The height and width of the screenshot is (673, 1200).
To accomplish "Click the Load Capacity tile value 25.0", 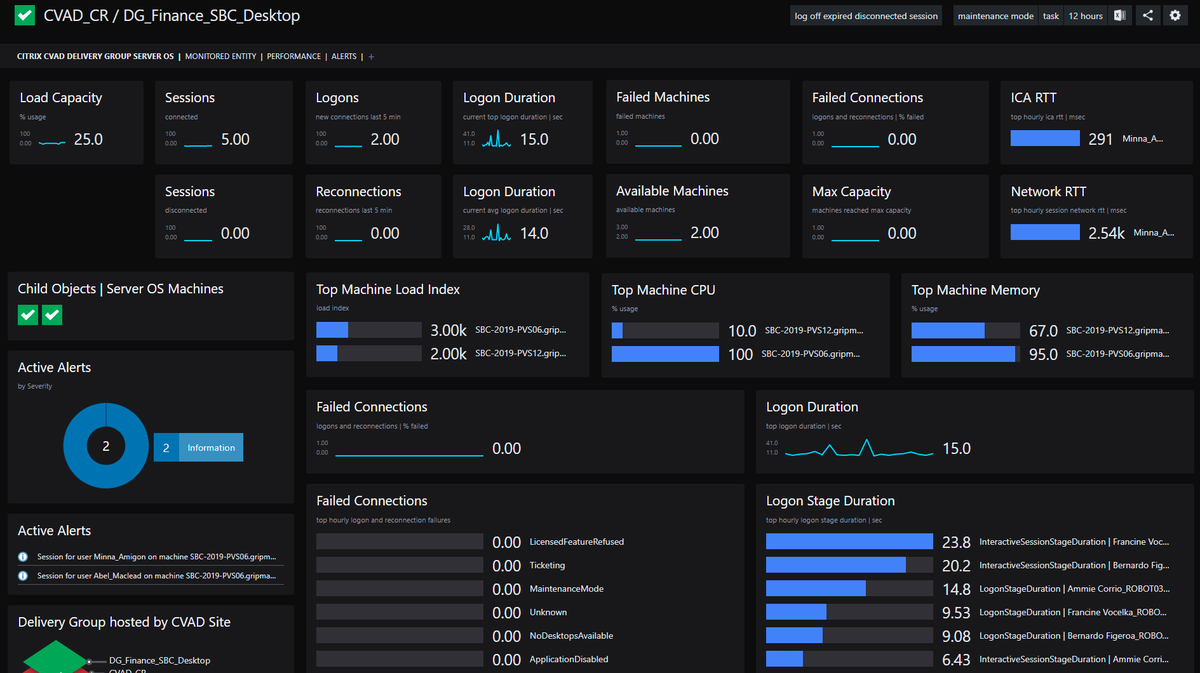I will [88, 139].
